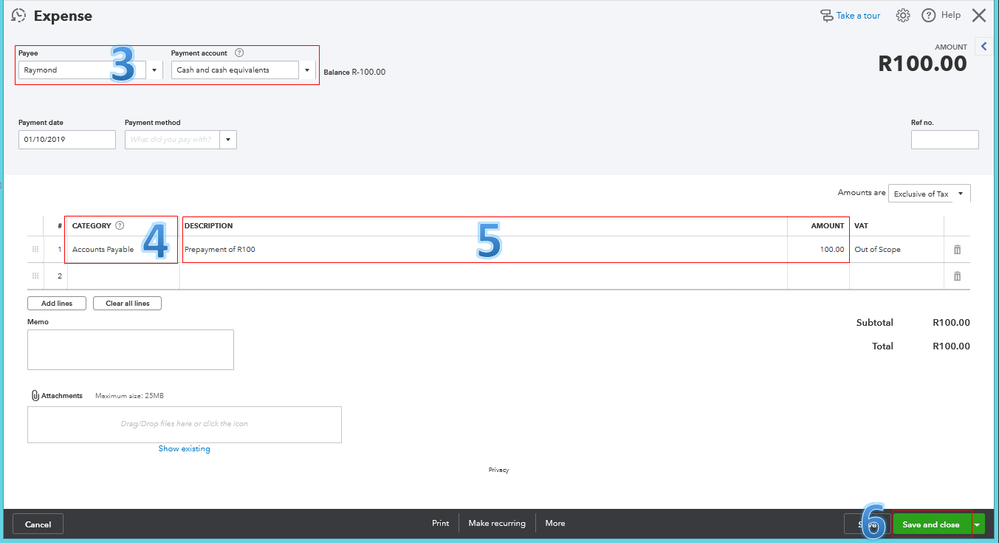Delete line 2 with trash icon
999x543 pixels.
pos(957,276)
